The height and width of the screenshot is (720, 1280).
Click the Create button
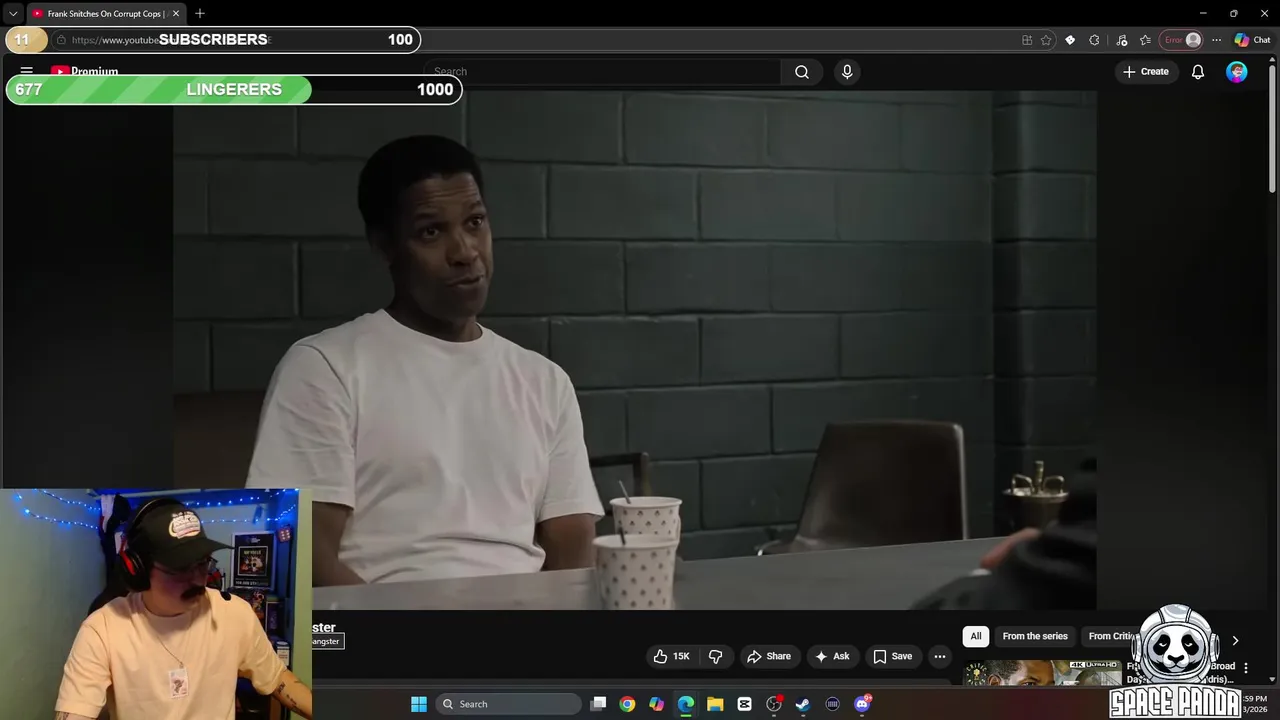[x=1146, y=72]
